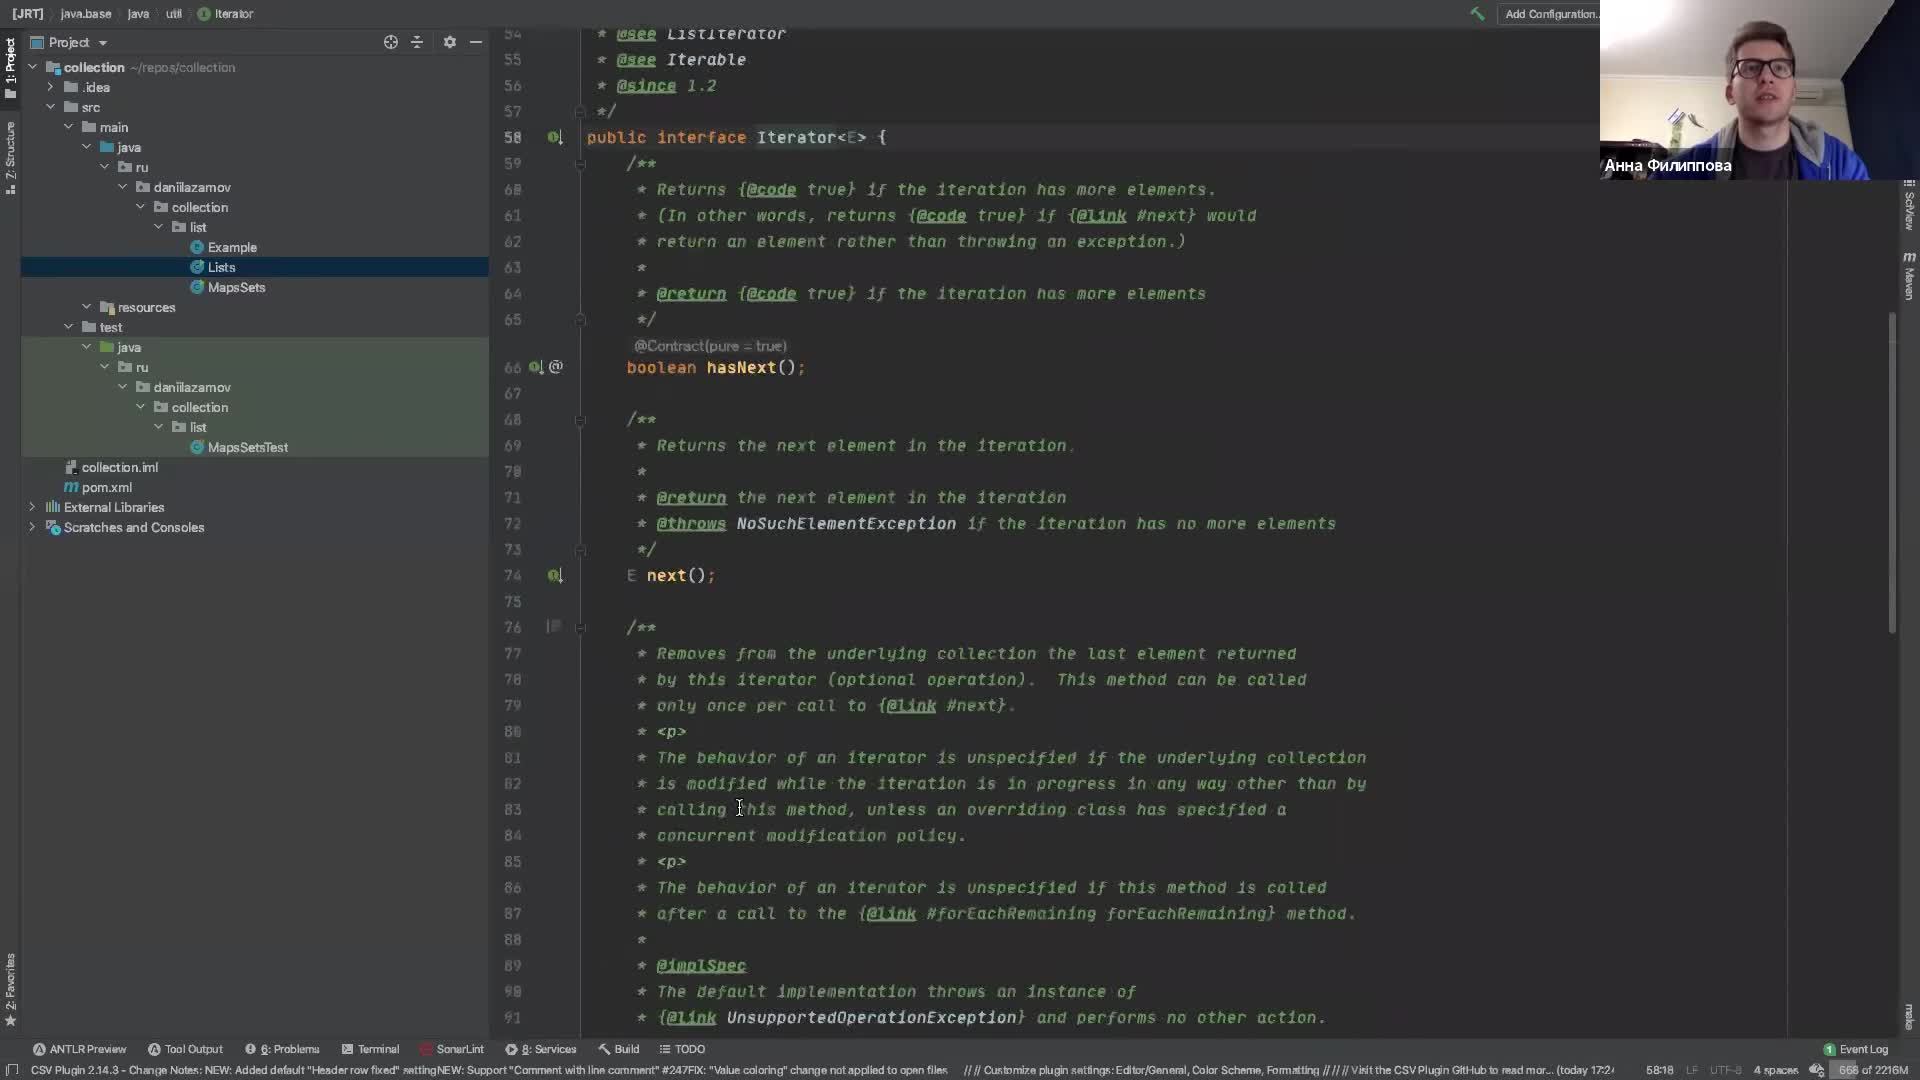This screenshot has width=1920, height=1080.
Task: Click the NoSuchElementException reference
Action: tap(846, 523)
